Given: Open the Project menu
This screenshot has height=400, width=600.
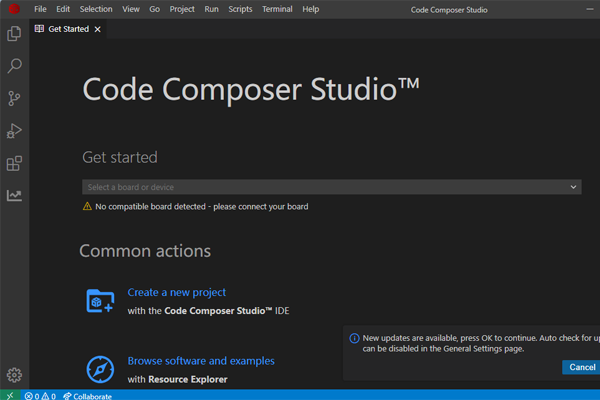Looking at the screenshot, I should click(x=182, y=9).
